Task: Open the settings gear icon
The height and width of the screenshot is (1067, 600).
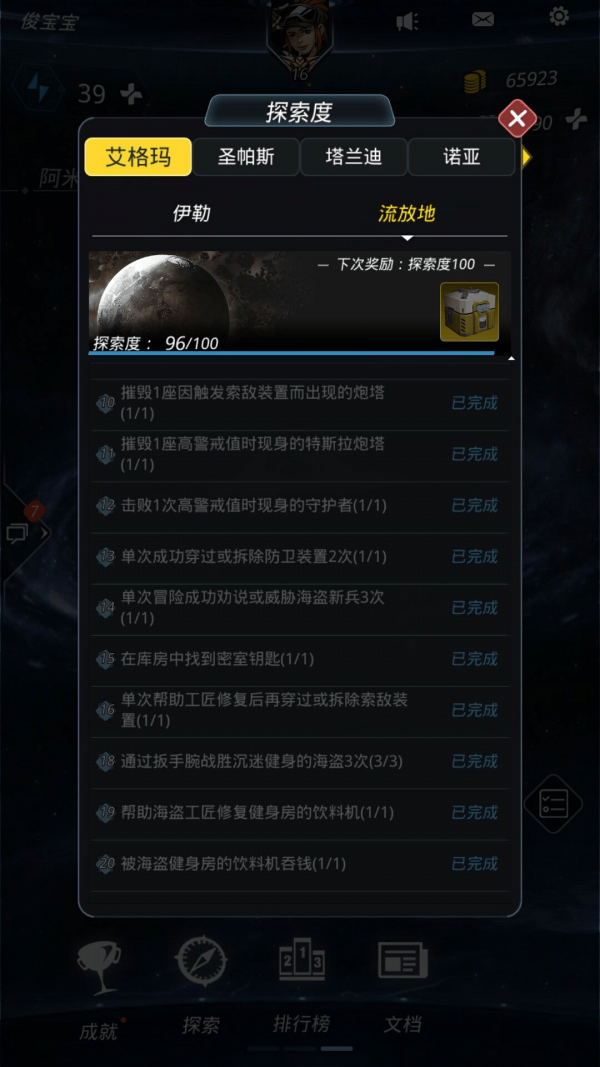Action: 559,16
